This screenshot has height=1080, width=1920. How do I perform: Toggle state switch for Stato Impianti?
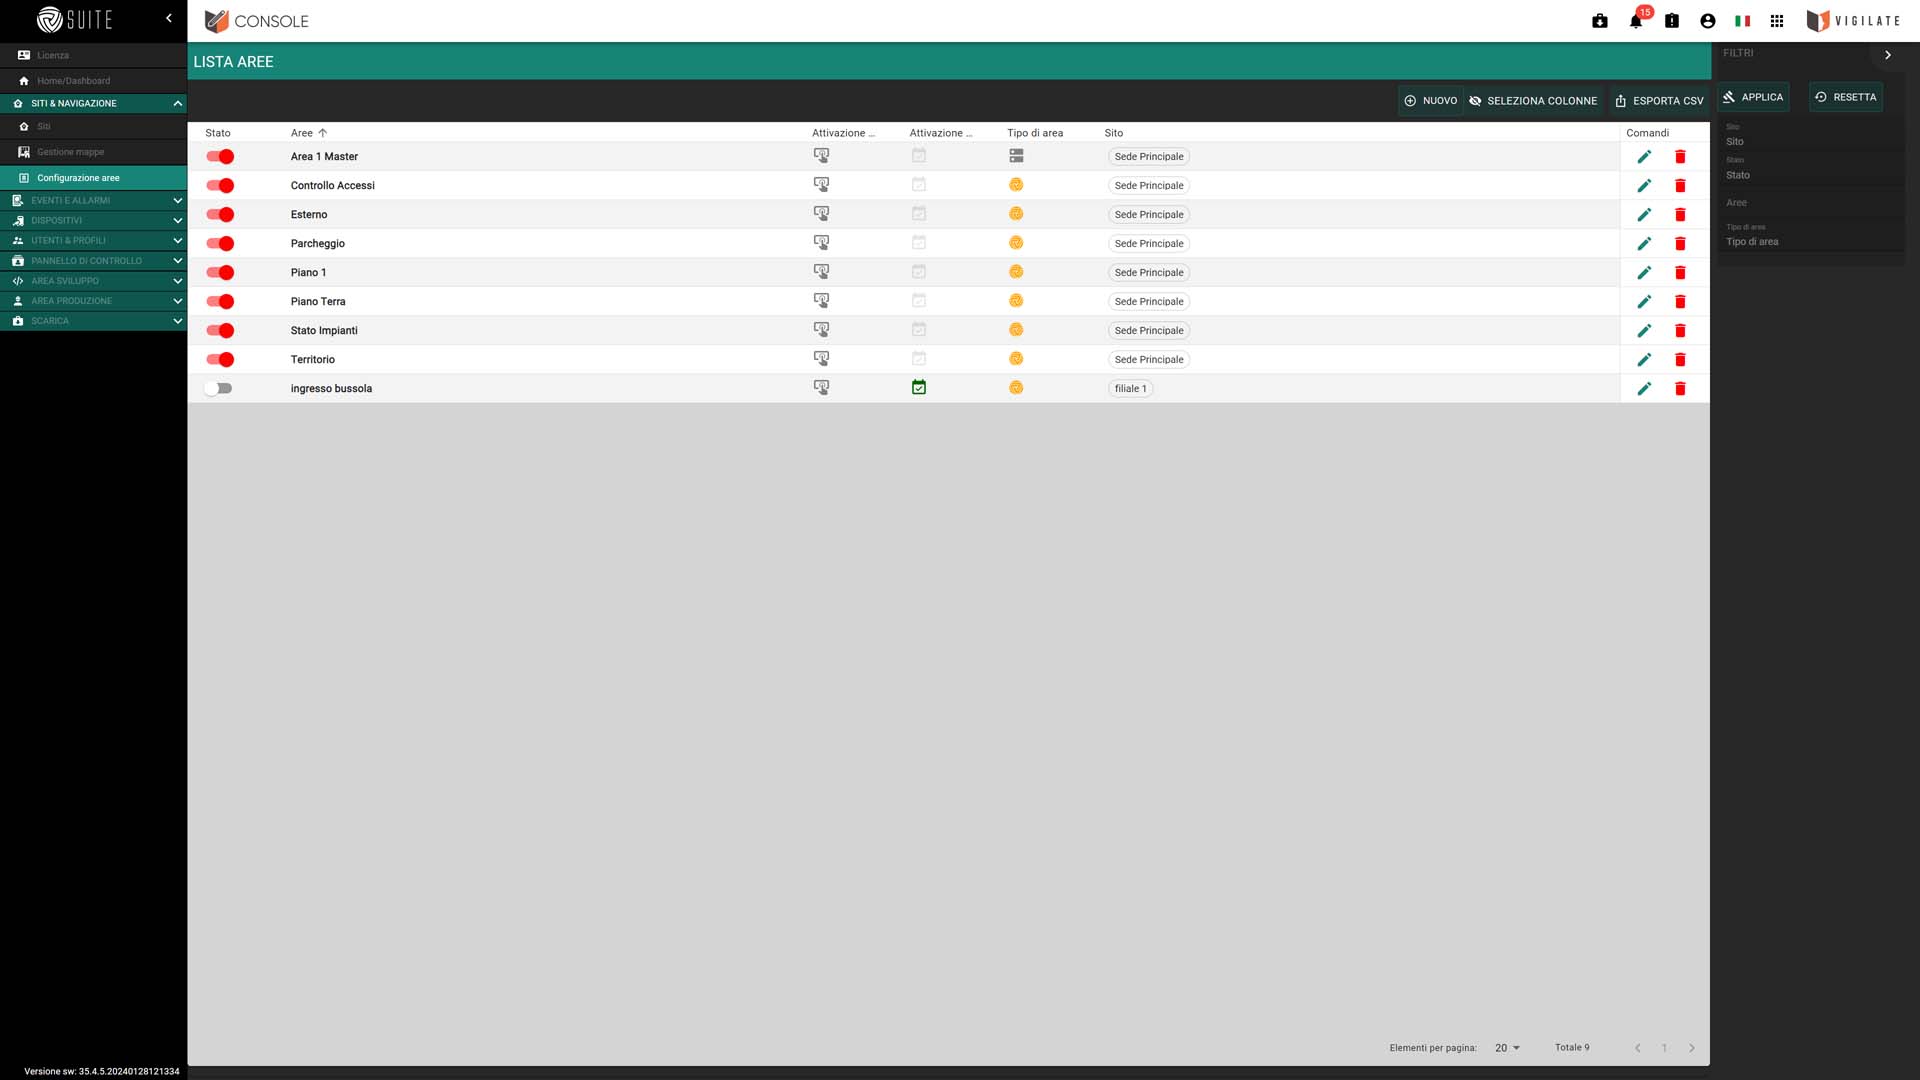click(220, 331)
